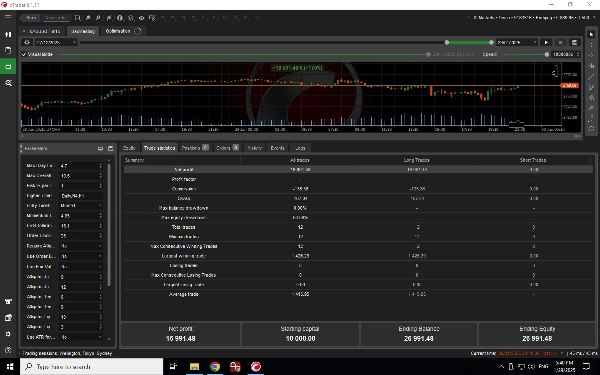Open the Copy section in left sidebar
Viewport: 600px width, 375px height.
pyautogui.click(x=8, y=50)
